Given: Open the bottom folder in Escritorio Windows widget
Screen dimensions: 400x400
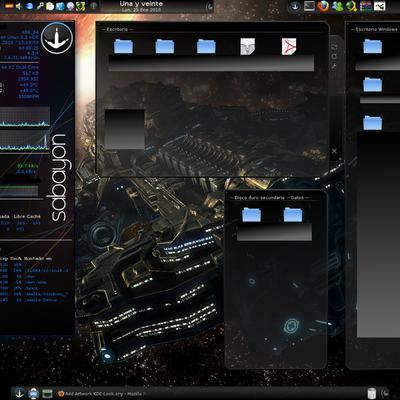Looking at the screenshot, I should point(372,123).
